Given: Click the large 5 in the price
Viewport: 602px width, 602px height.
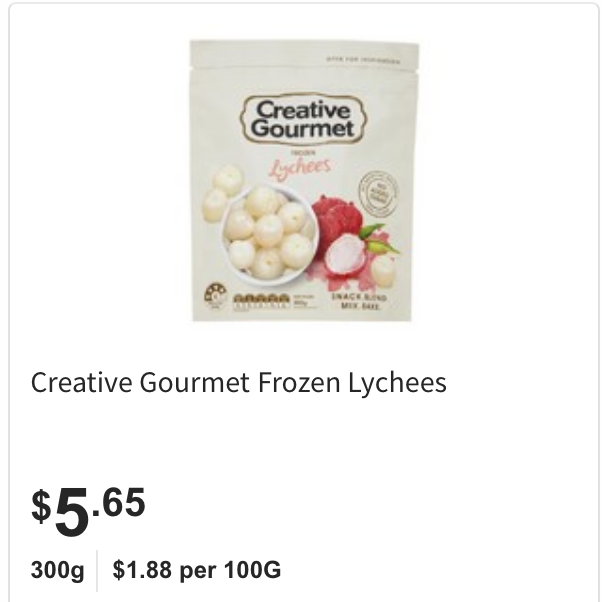Looking at the screenshot, I should 72,511.
